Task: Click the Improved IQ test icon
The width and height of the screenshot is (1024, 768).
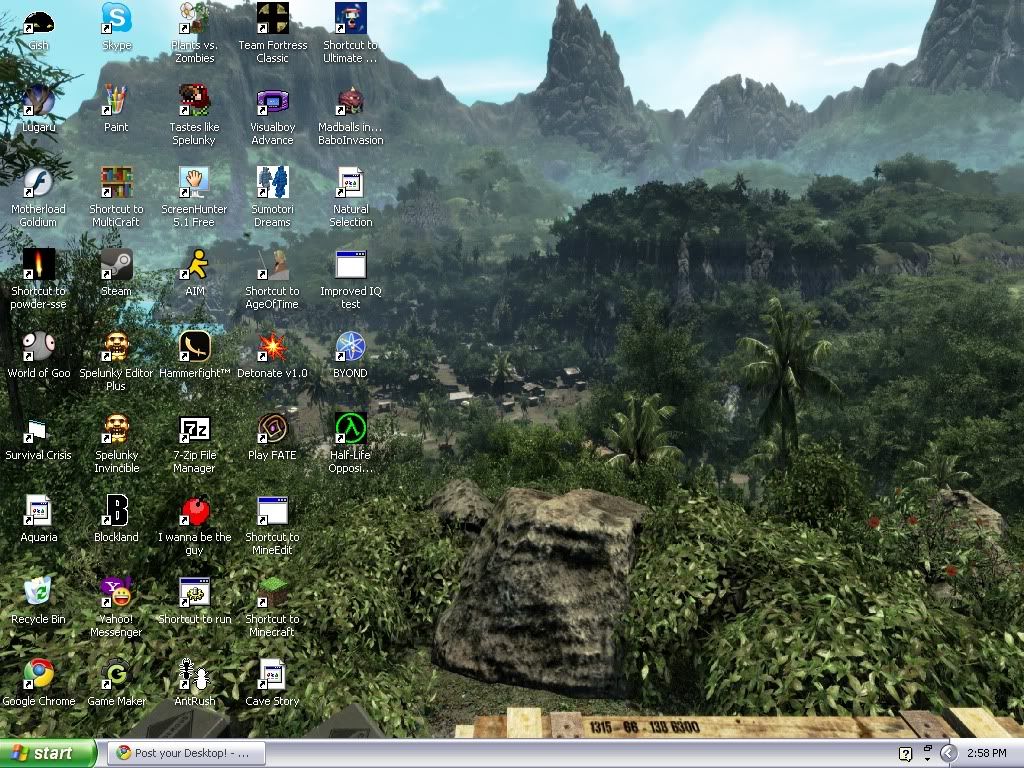Action: pyautogui.click(x=351, y=265)
